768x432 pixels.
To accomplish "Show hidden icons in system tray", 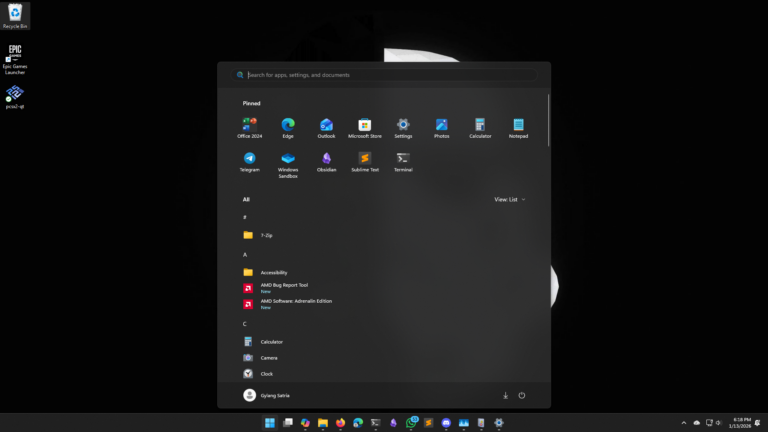I will pyautogui.click(x=684, y=423).
